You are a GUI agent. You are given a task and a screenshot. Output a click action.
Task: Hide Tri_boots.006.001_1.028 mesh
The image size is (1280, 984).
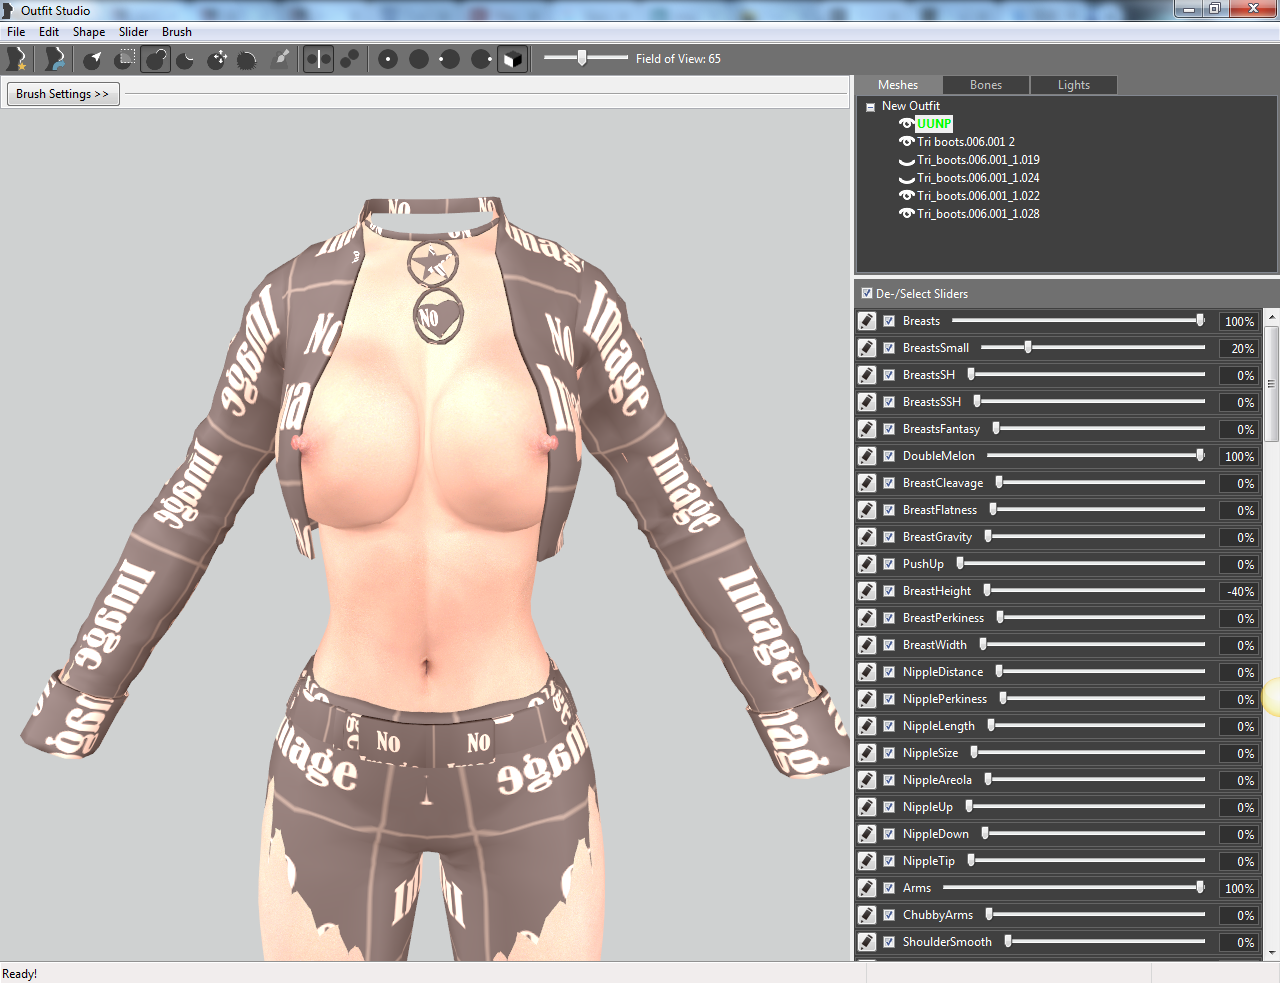907,214
